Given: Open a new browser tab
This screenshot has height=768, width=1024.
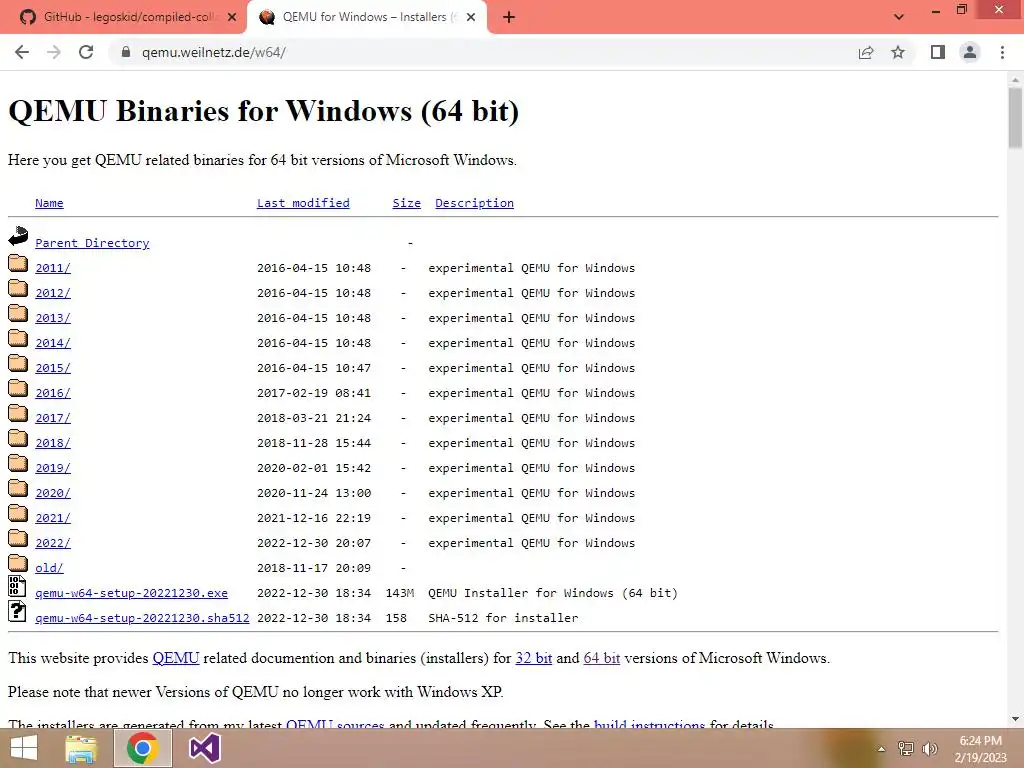Looking at the screenshot, I should tap(509, 18).
